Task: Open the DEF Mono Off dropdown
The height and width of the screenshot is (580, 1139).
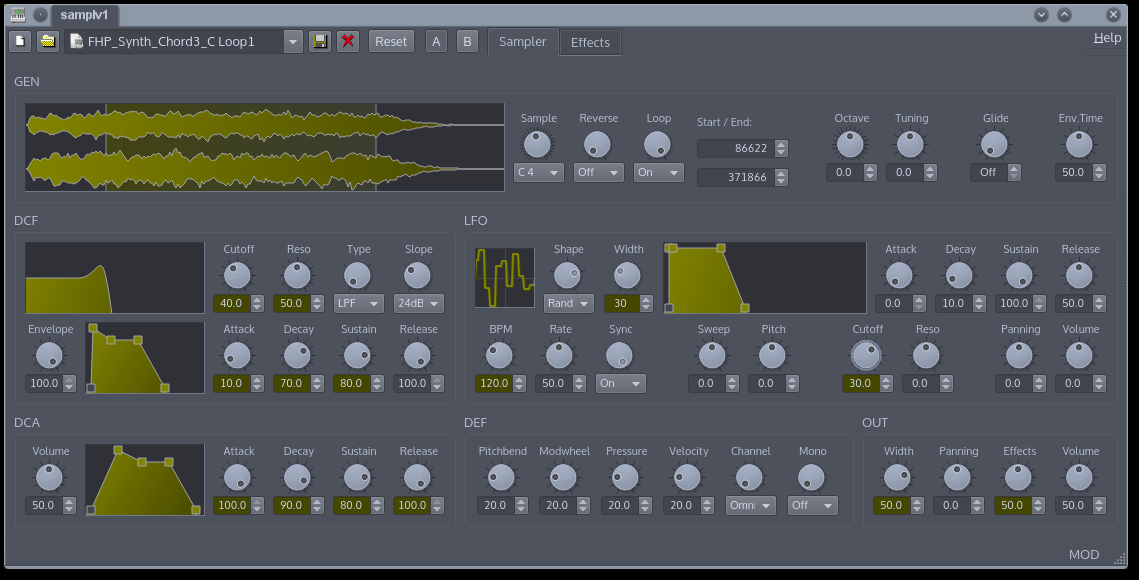Action: point(813,505)
